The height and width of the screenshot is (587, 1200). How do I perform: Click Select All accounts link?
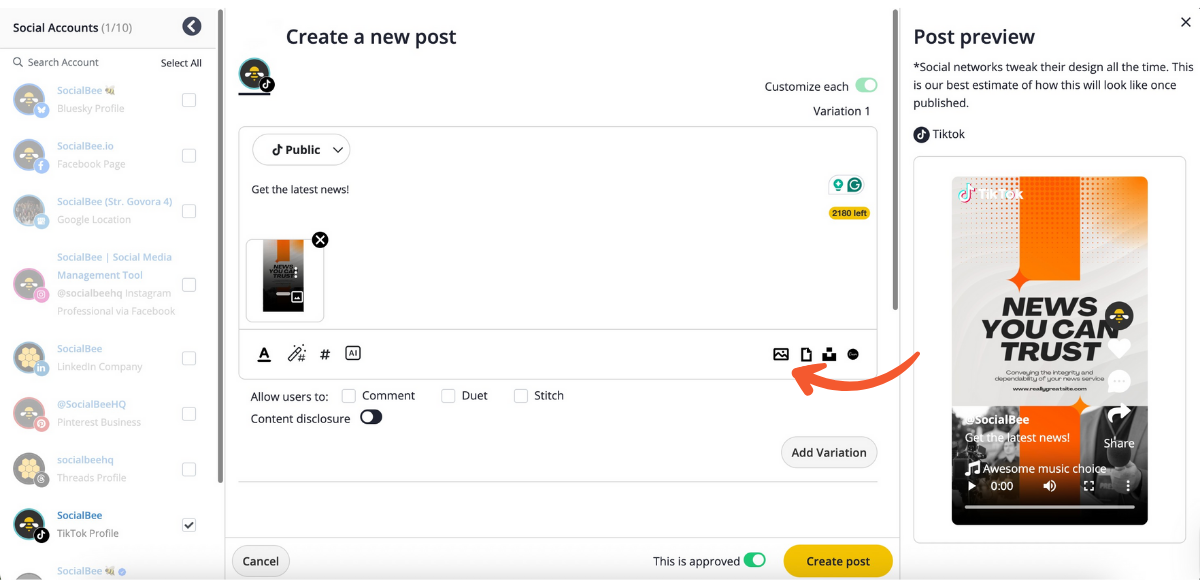(x=181, y=63)
